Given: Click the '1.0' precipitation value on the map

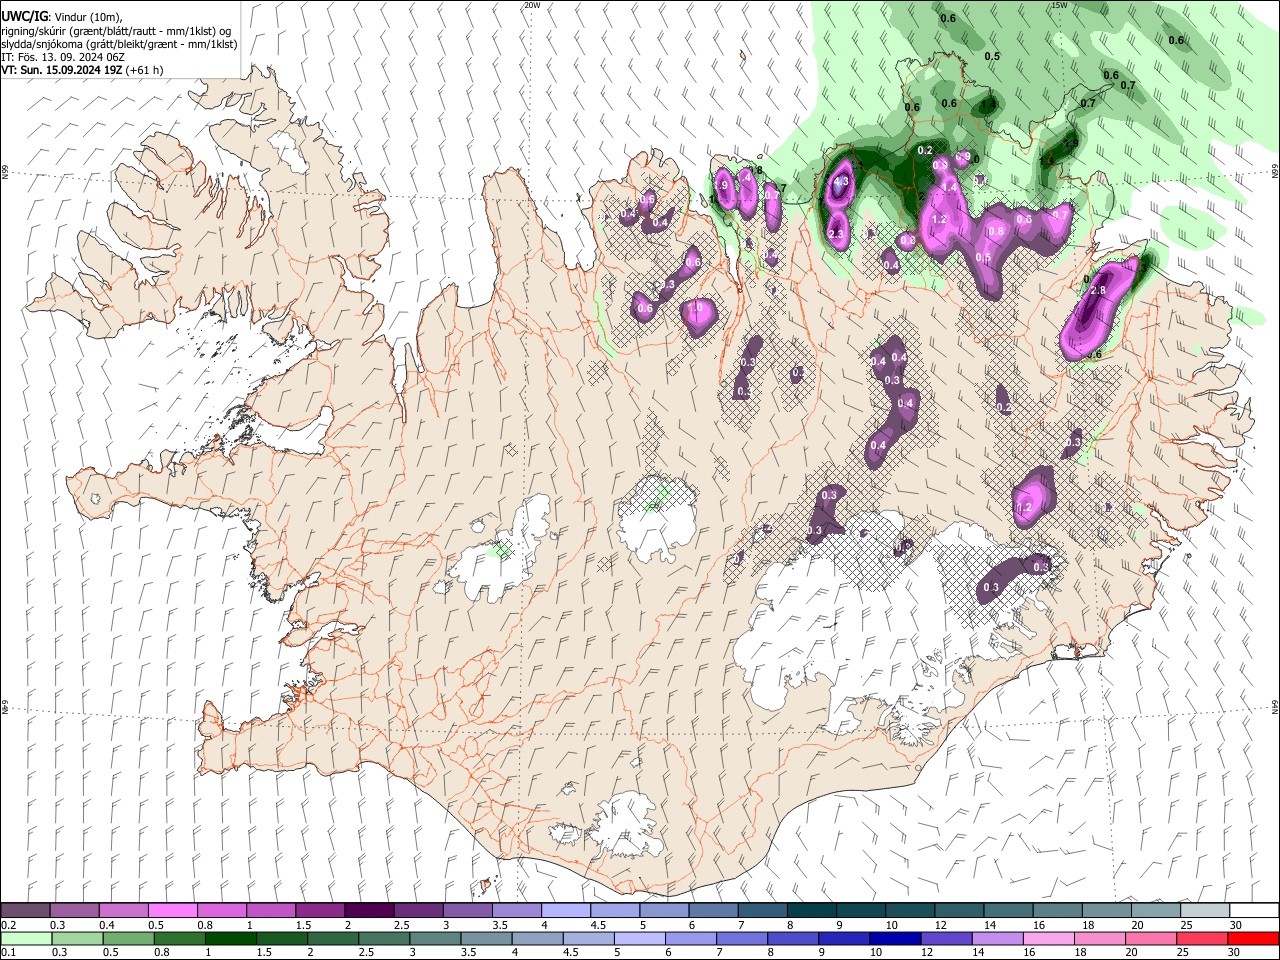Looking at the screenshot, I should [696, 309].
